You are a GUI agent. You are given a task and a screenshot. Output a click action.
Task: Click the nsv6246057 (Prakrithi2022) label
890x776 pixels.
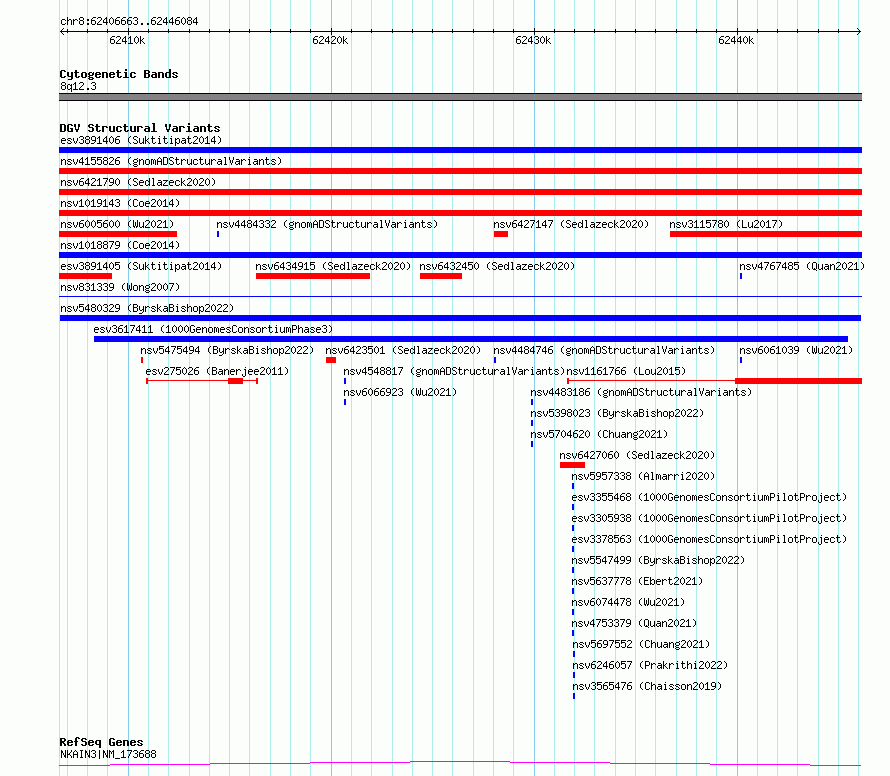(x=650, y=665)
